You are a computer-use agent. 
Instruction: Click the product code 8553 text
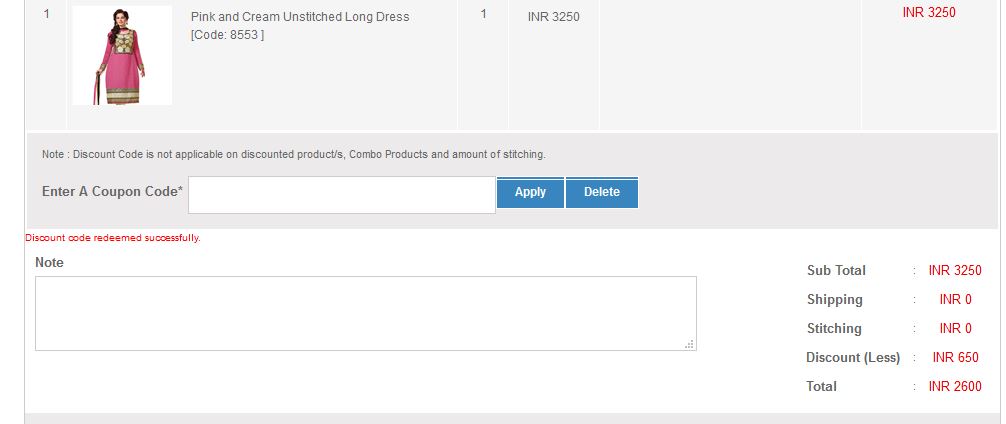point(227,35)
